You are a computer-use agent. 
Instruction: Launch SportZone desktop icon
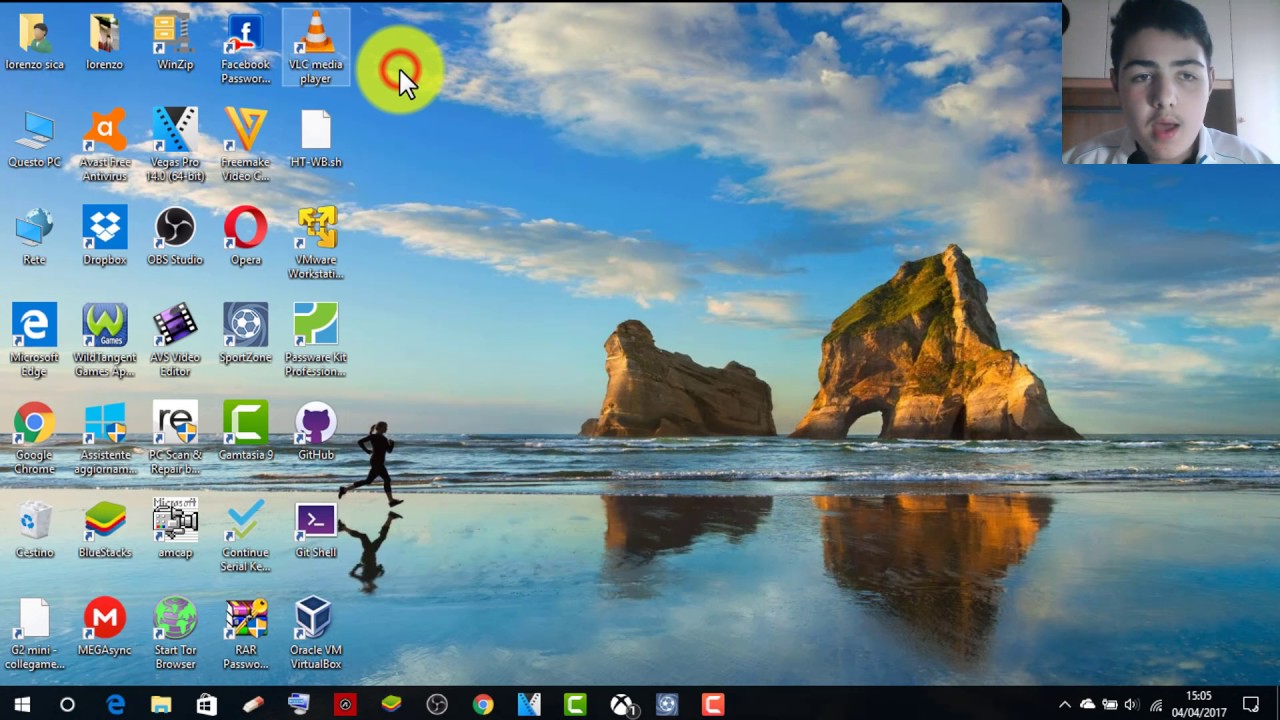(245, 334)
